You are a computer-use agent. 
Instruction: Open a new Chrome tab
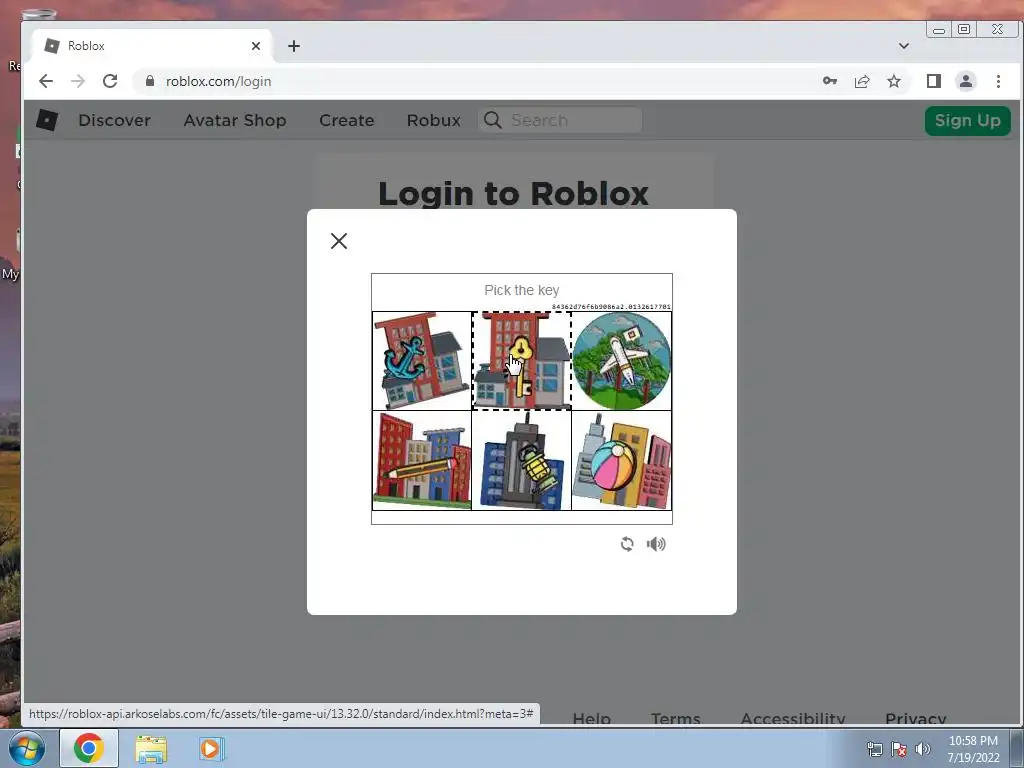click(x=294, y=46)
